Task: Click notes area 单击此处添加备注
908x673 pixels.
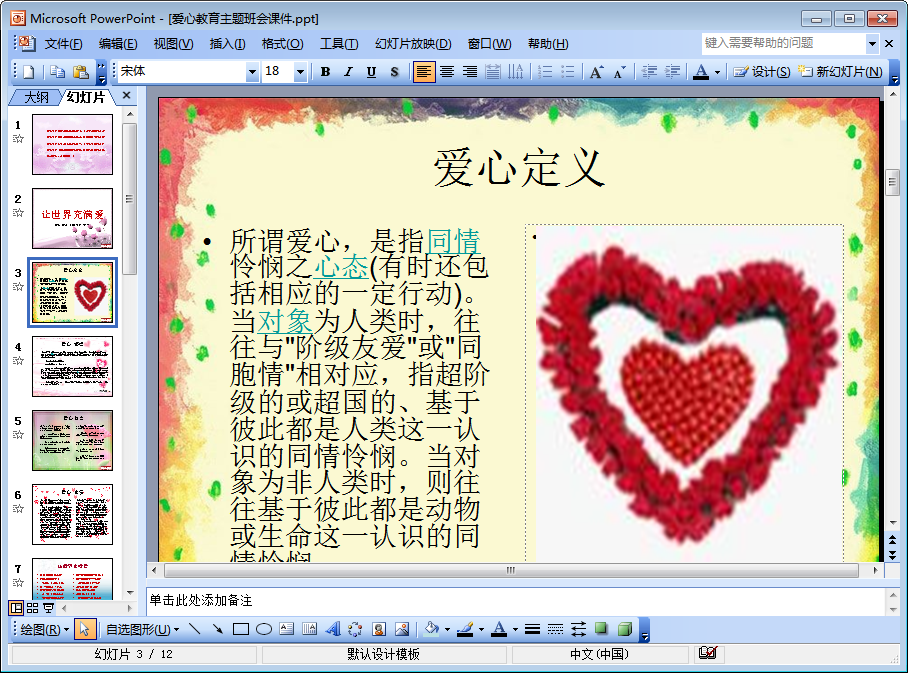Action: pos(515,601)
